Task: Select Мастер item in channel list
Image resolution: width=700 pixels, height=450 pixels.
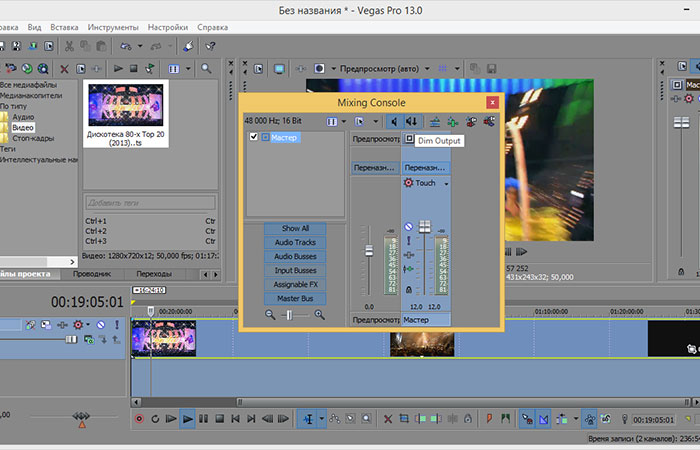Action: pyautogui.click(x=285, y=138)
